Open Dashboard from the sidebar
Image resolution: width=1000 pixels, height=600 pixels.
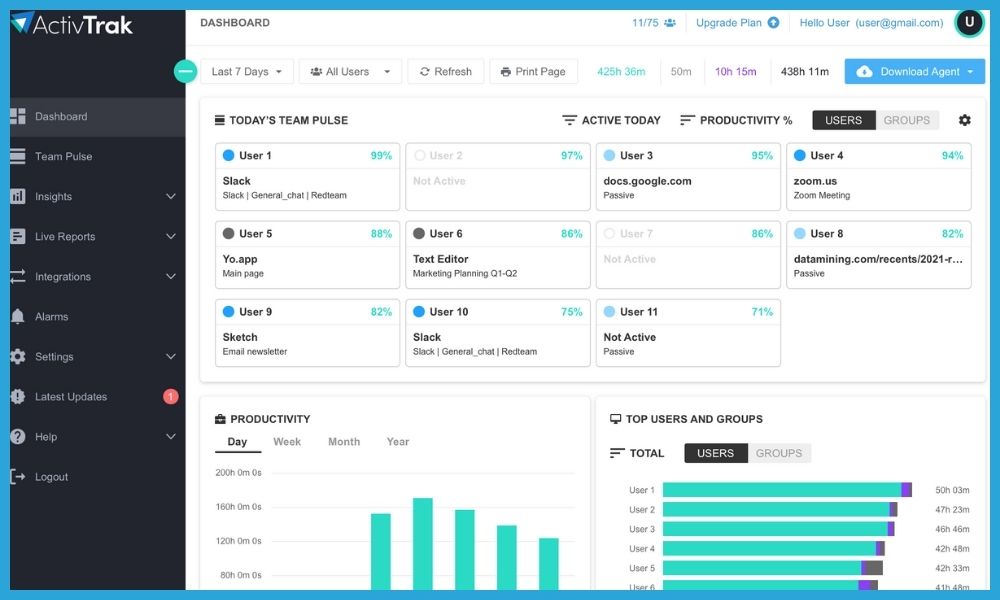click(x=98, y=117)
